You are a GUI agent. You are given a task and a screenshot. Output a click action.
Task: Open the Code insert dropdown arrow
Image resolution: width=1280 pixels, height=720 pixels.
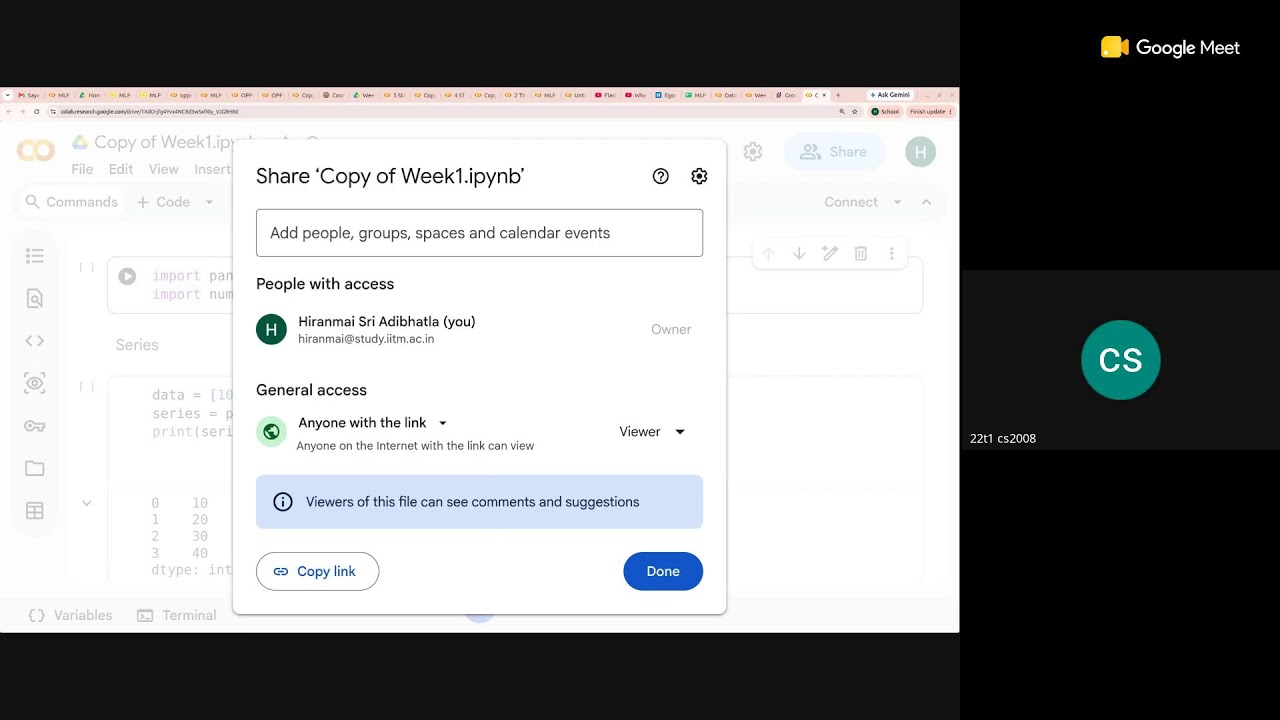pyautogui.click(x=209, y=202)
